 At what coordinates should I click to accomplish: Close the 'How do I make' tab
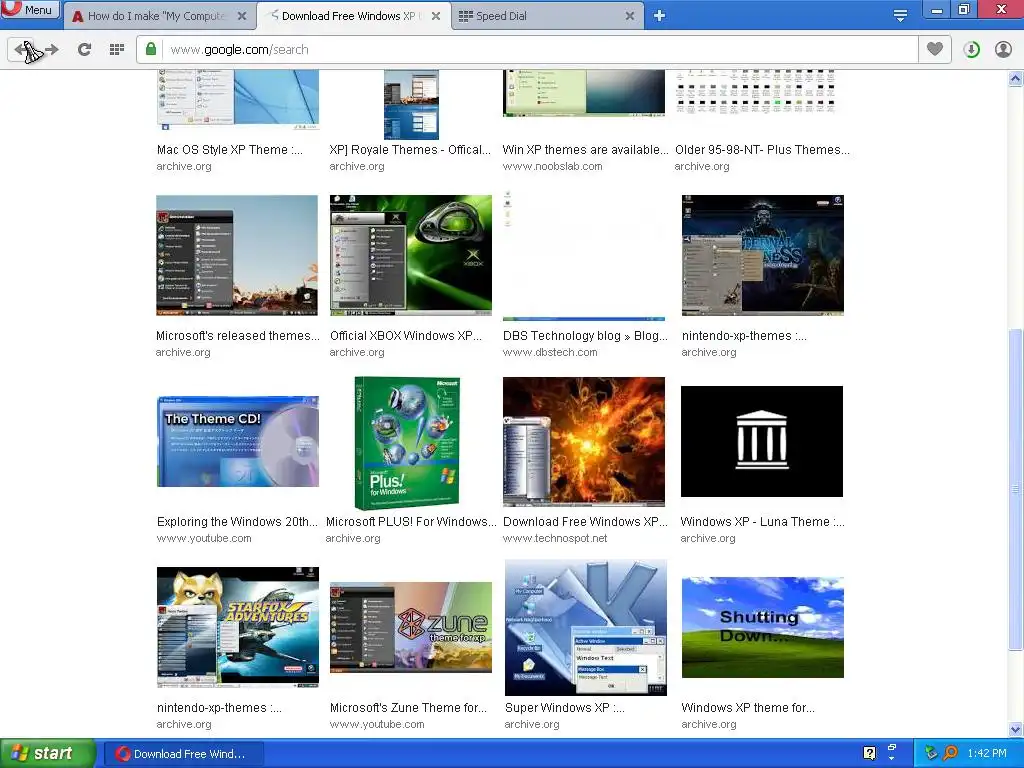(x=242, y=16)
